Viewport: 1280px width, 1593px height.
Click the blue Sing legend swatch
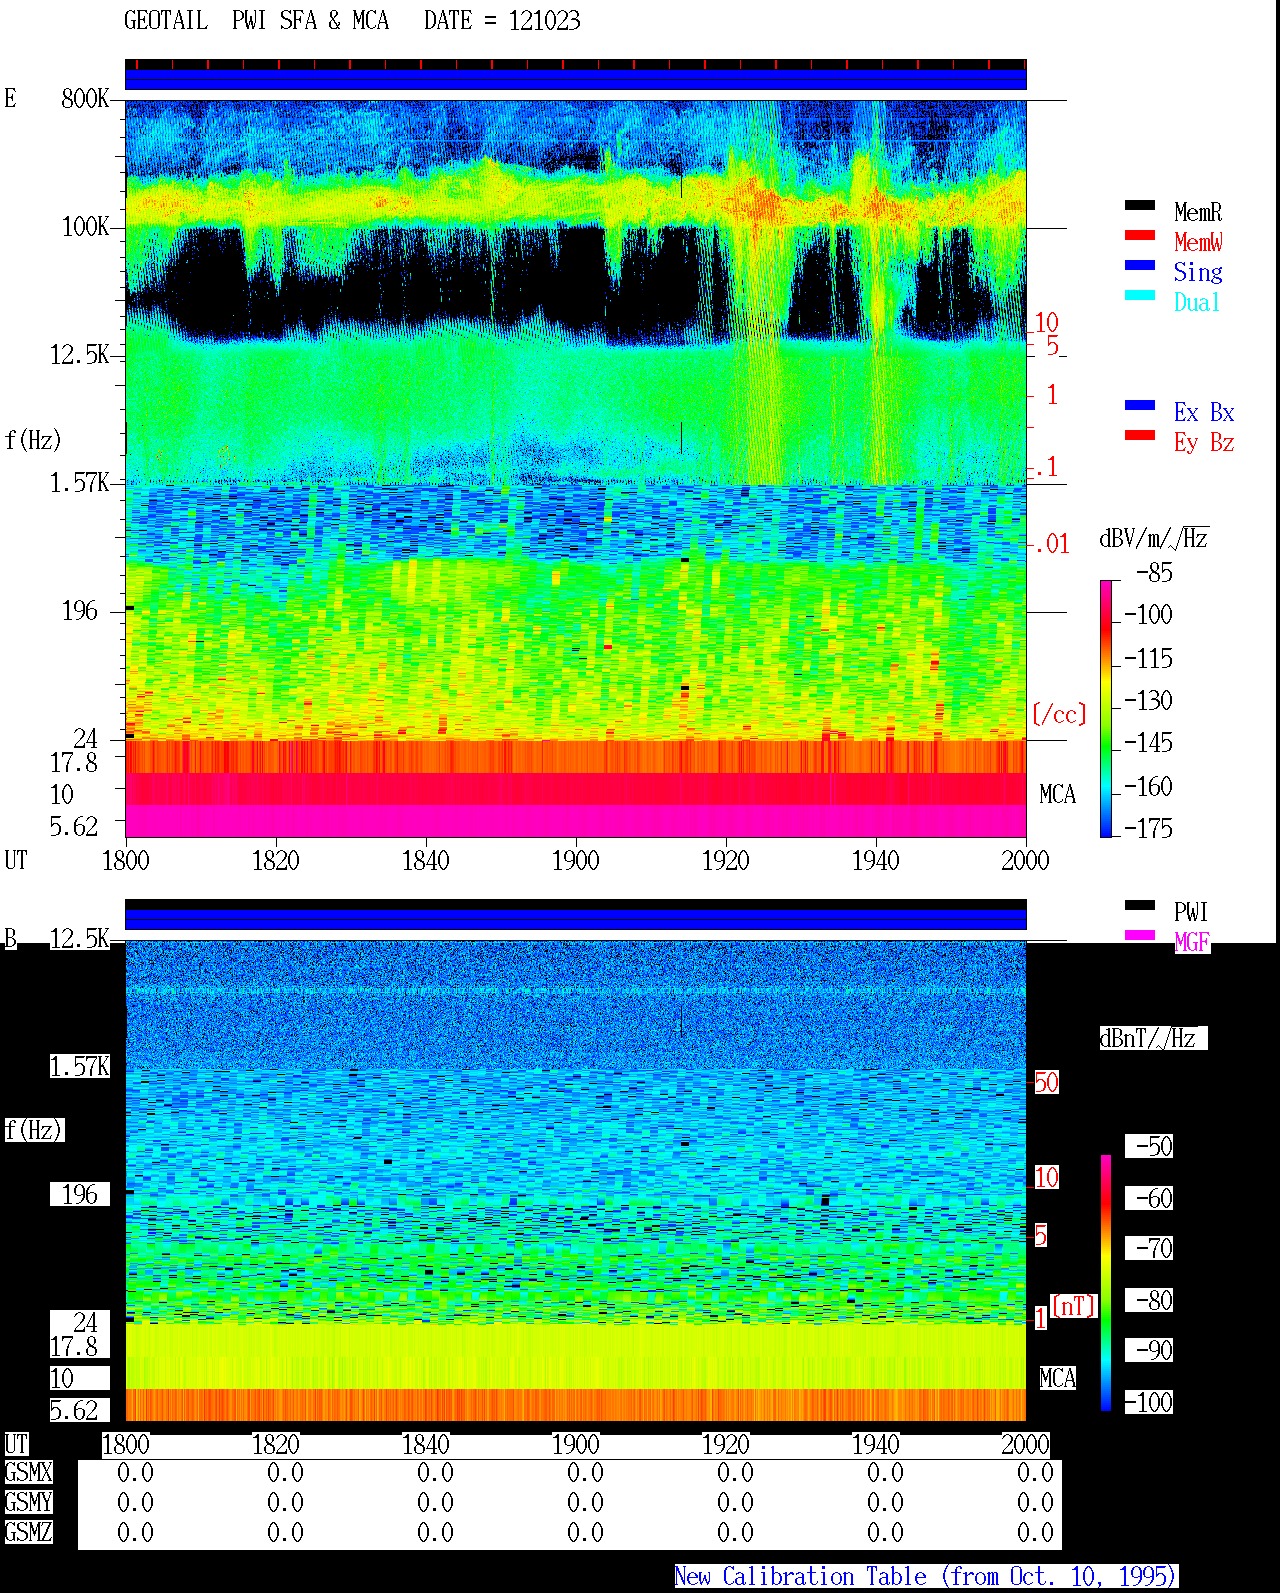coord(1140,265)
